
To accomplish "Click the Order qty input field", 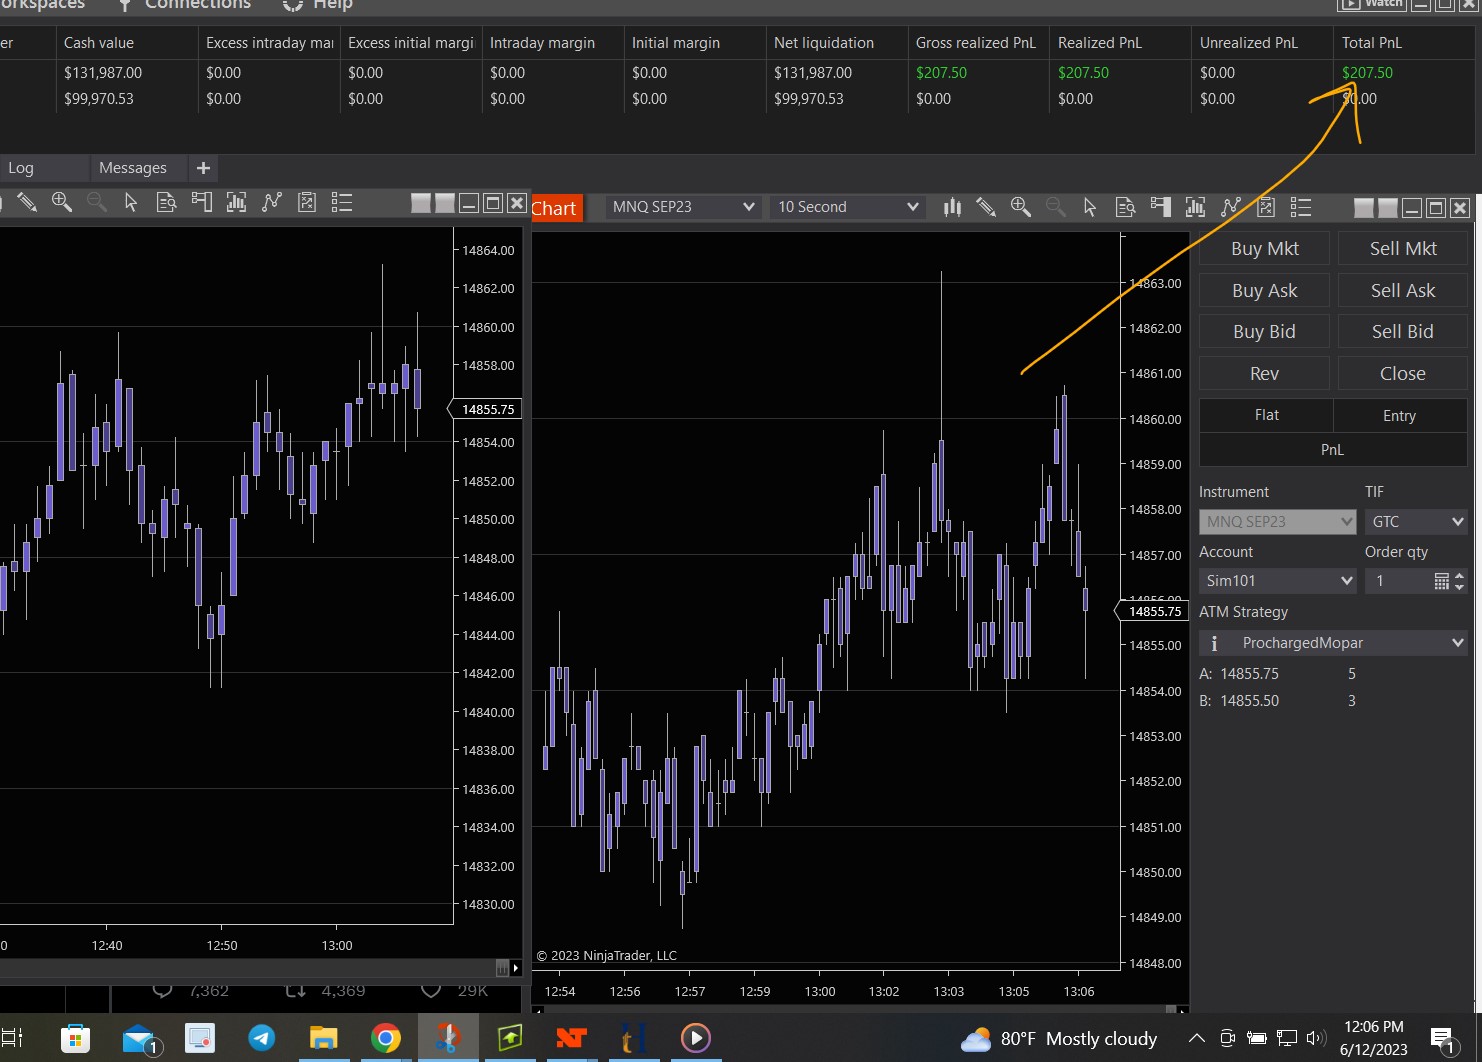I will [x=1398, y=581].
